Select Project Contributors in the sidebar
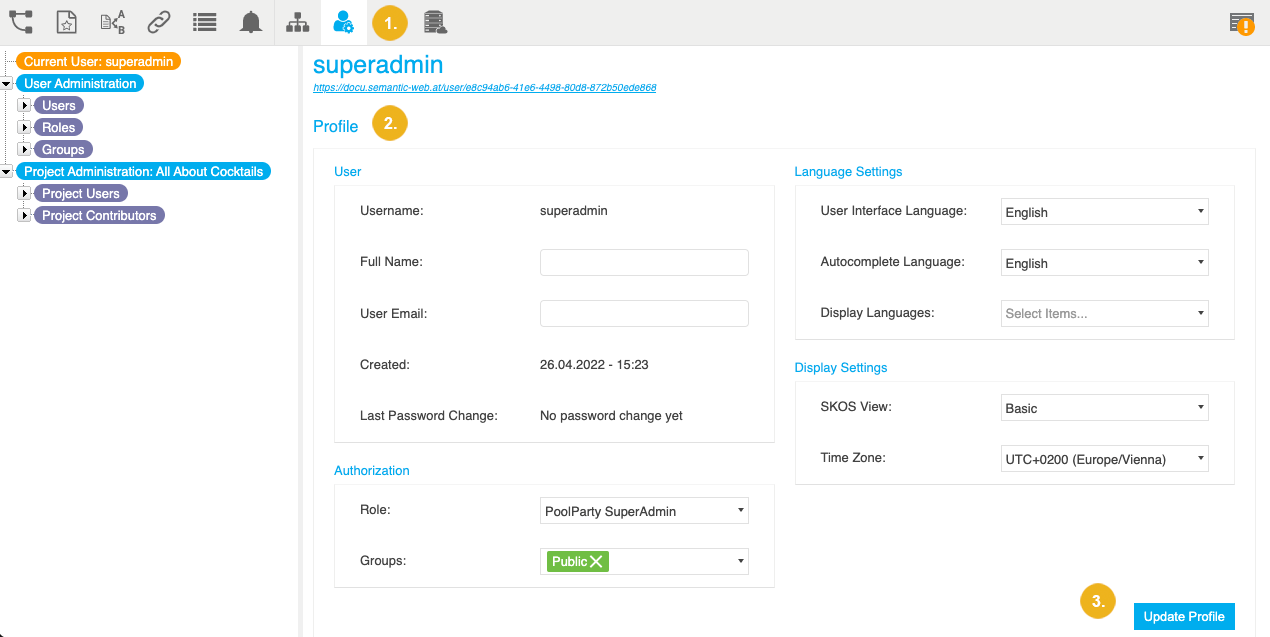Viewport: 1270px width, 637px height. 98,214
